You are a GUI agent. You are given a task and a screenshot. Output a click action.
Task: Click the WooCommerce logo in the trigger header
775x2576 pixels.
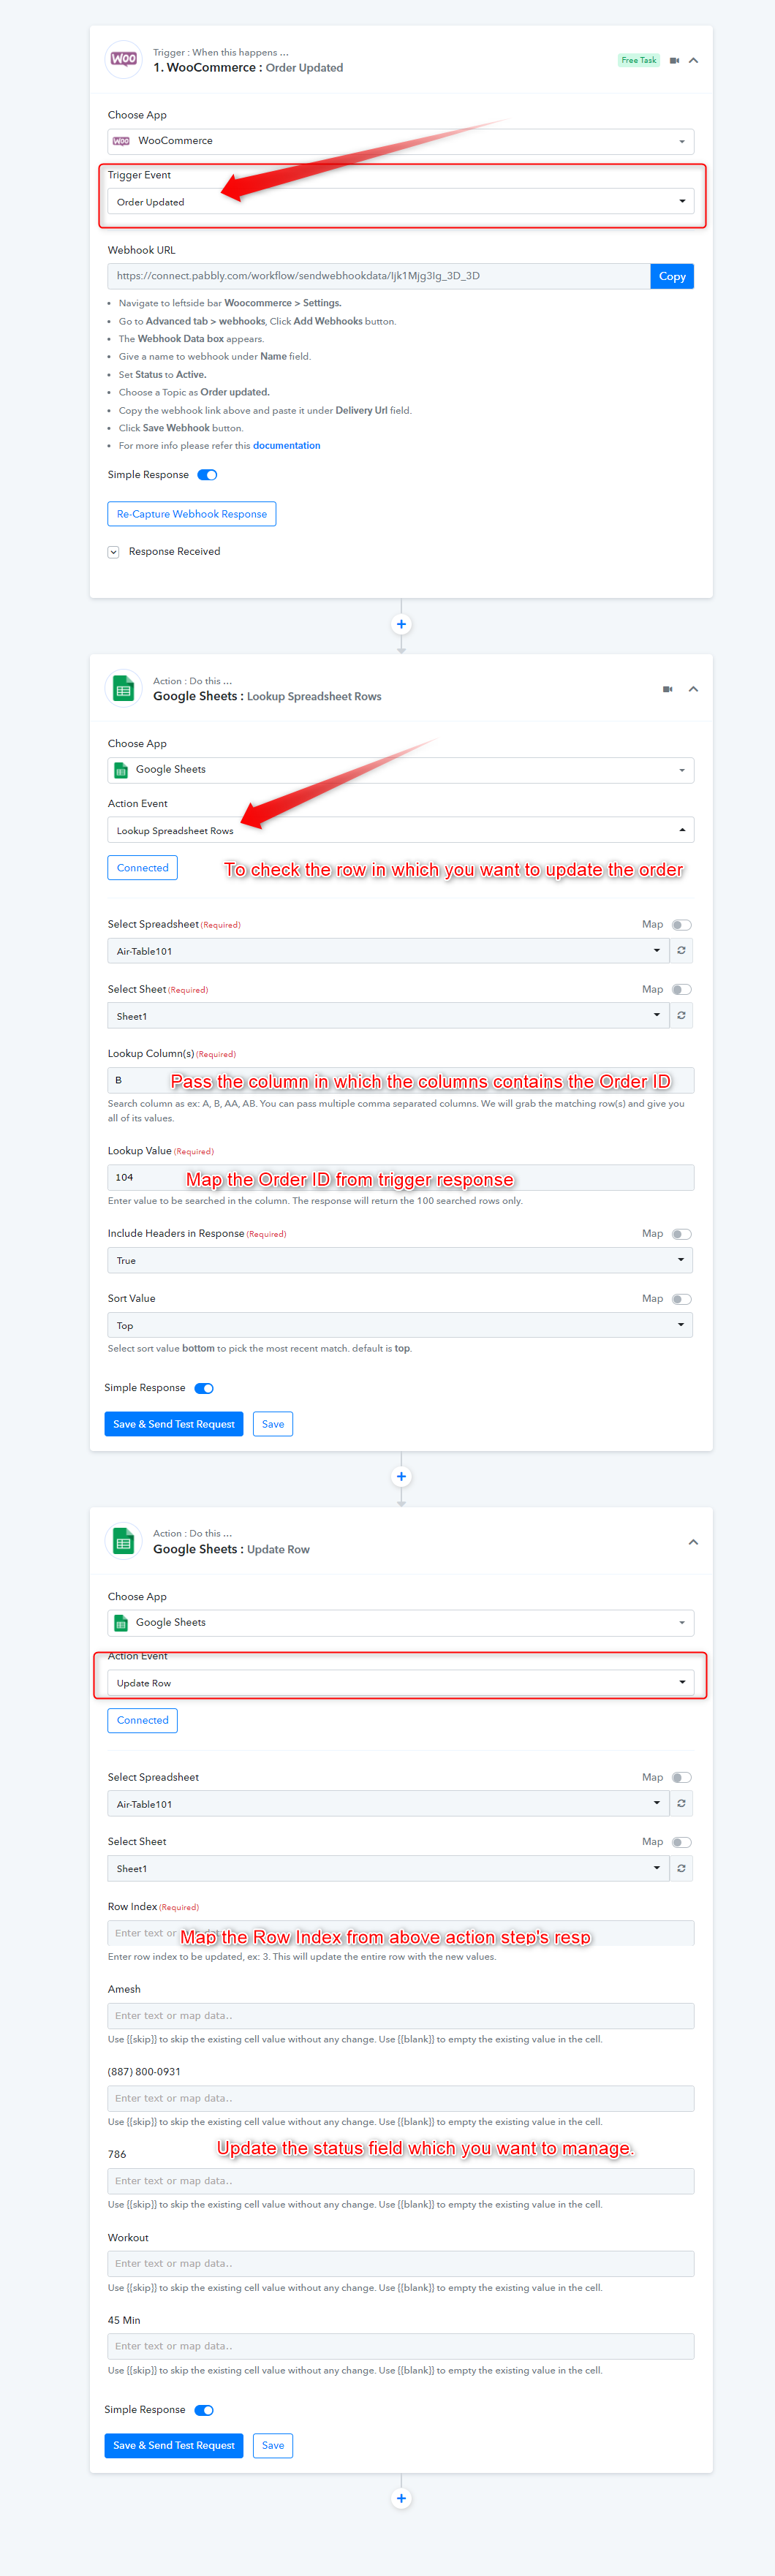tap(124, 60)
